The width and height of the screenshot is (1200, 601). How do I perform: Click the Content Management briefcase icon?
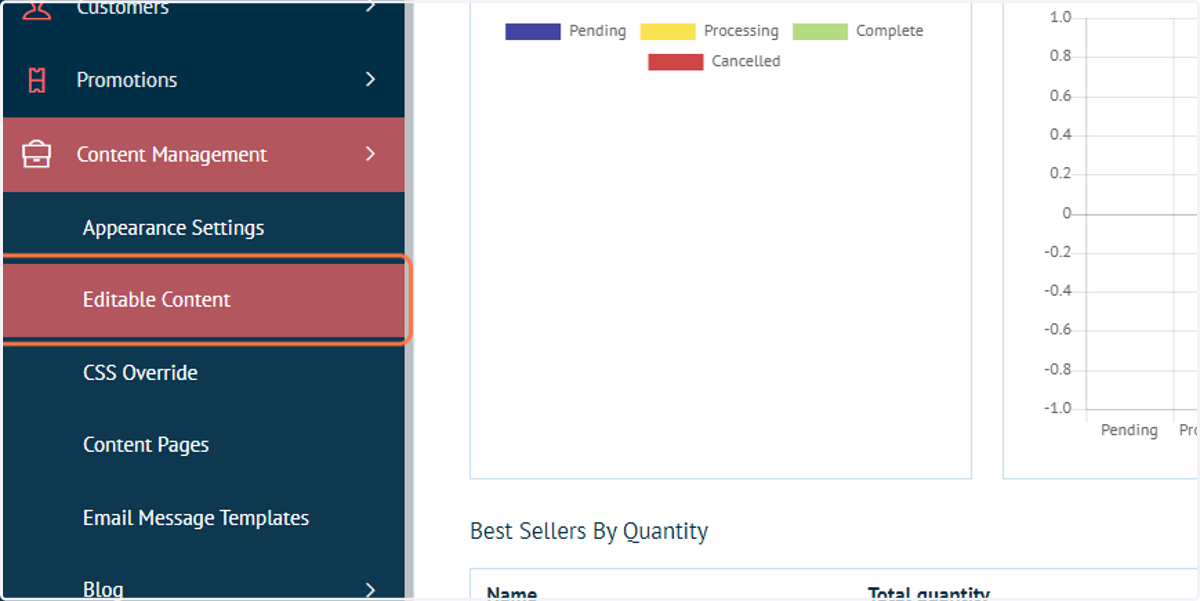pos(37,154)
